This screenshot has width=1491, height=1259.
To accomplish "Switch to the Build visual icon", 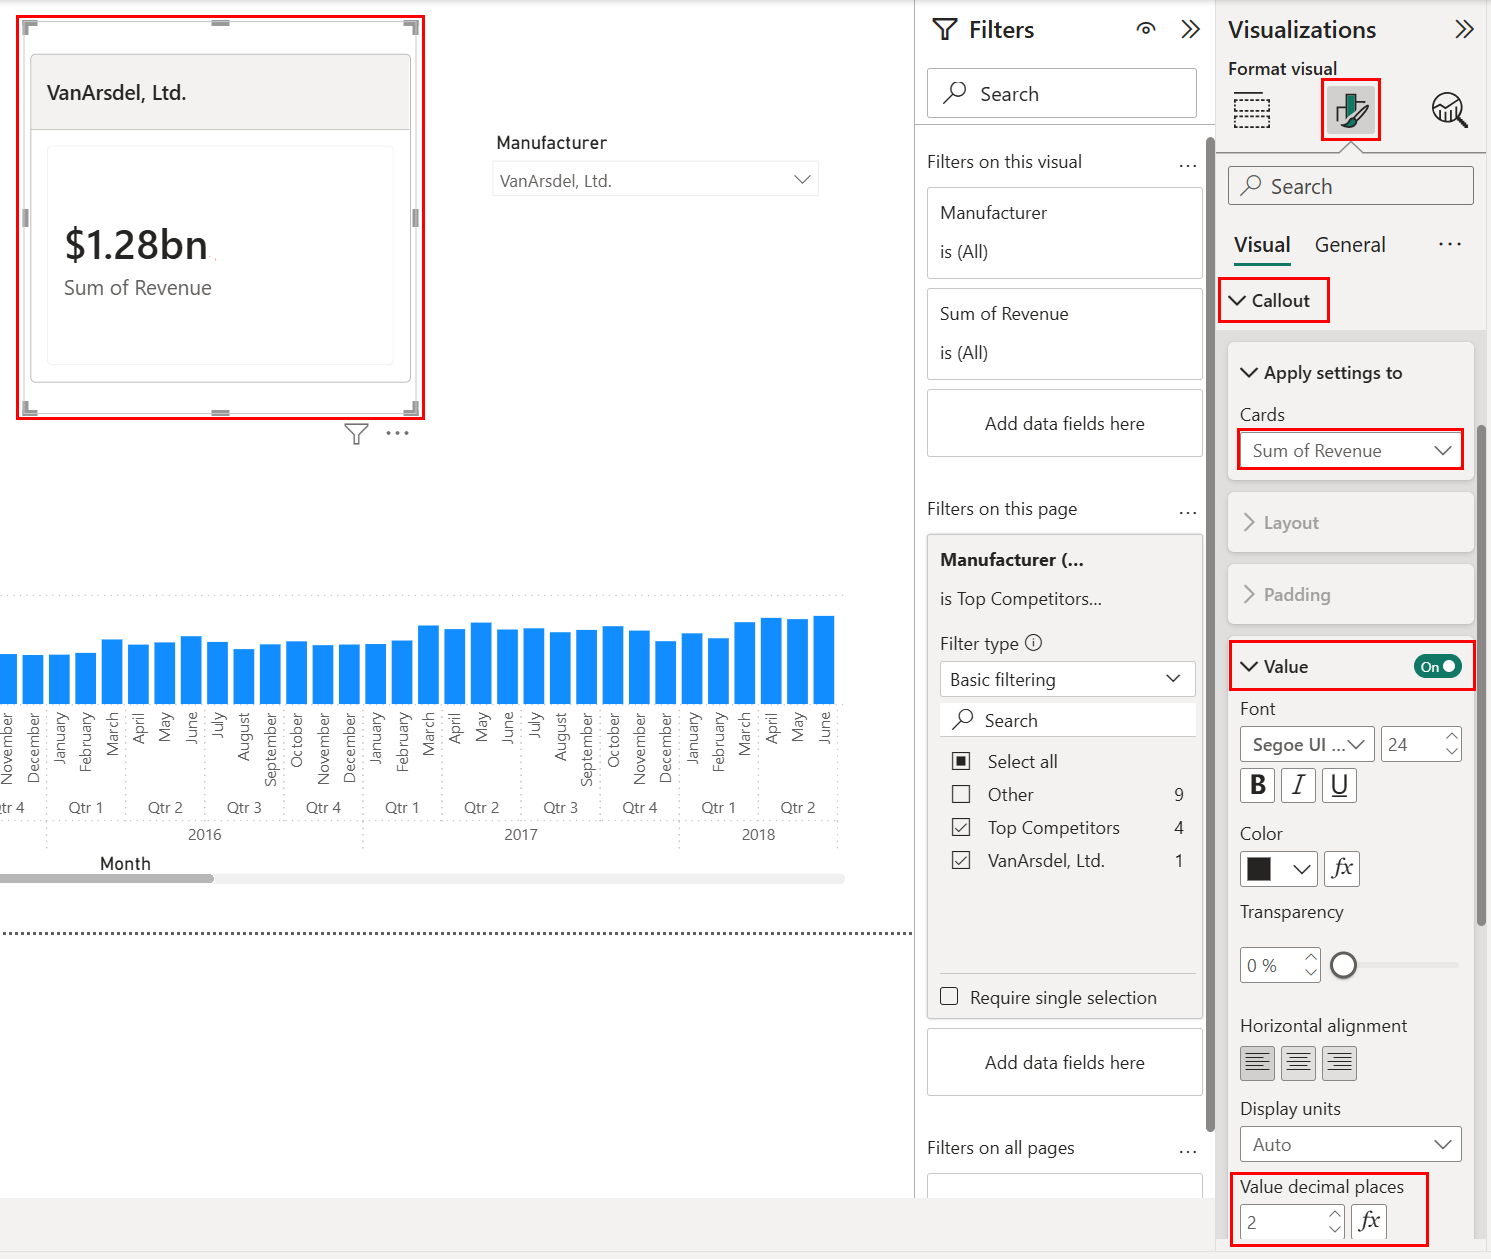I will pyautogui.click(x=1251, y=110).
